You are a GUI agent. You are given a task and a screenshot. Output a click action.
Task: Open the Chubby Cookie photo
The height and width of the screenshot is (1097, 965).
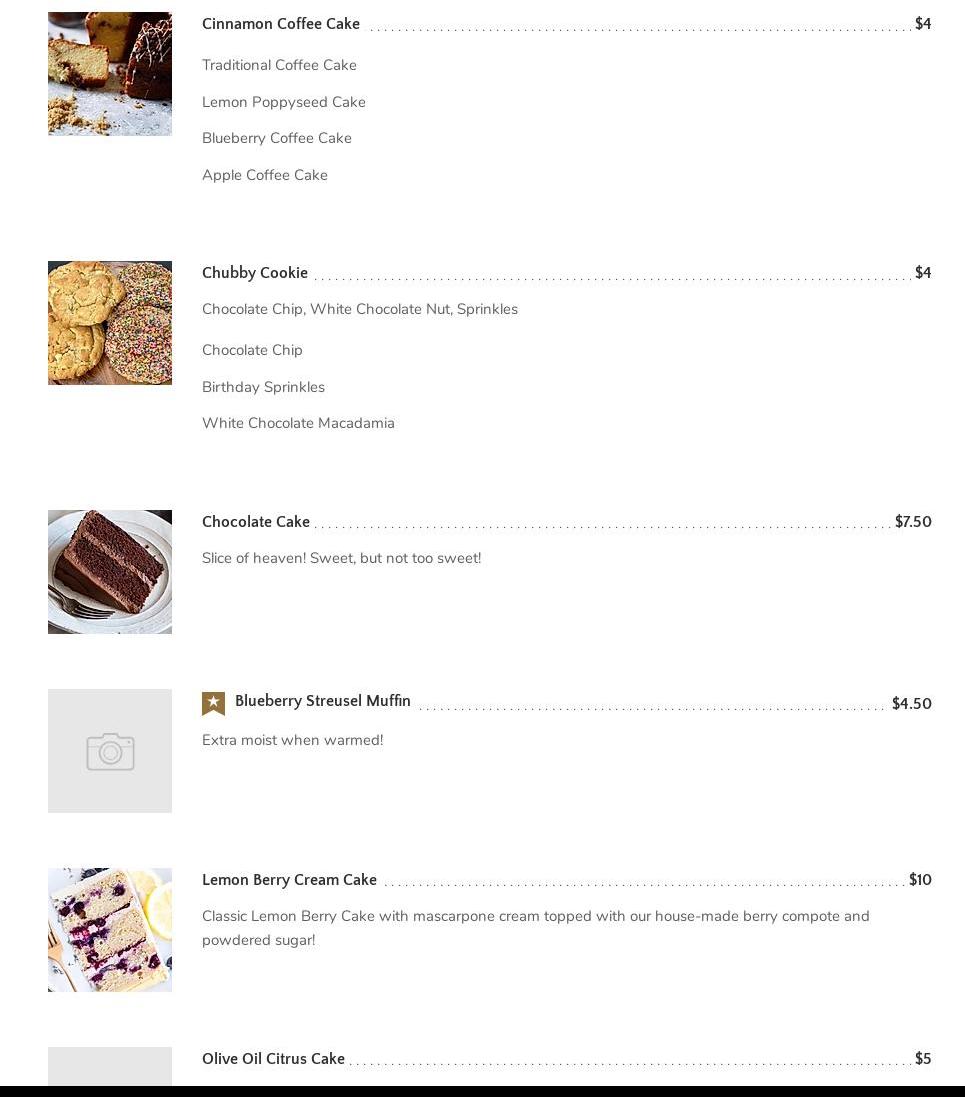[x=110, y=323]
